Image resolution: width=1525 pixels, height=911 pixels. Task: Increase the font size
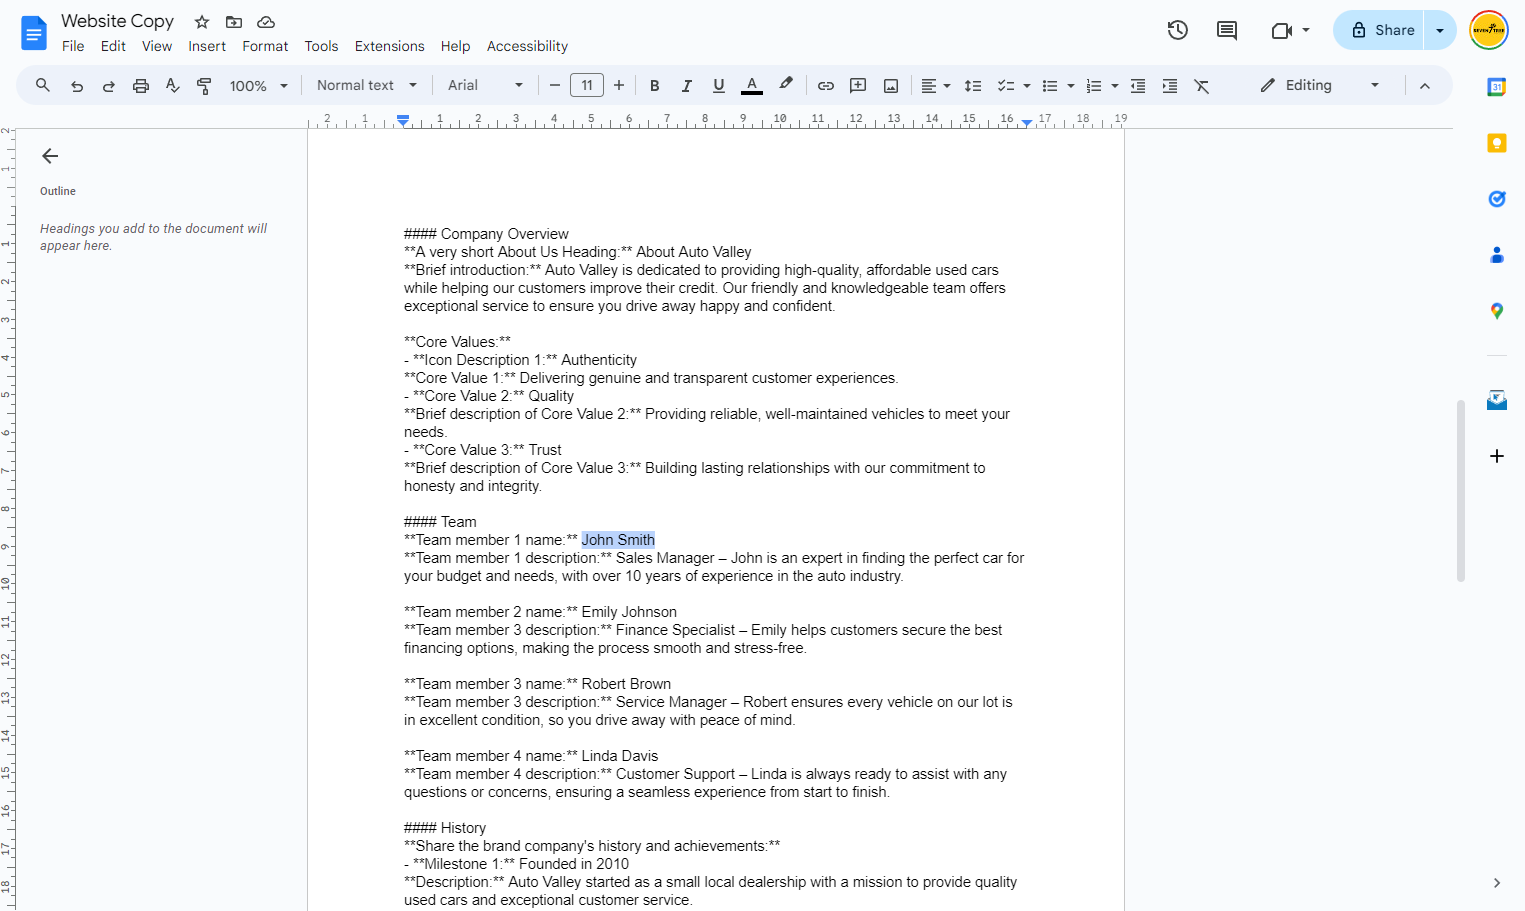(619, 86)
